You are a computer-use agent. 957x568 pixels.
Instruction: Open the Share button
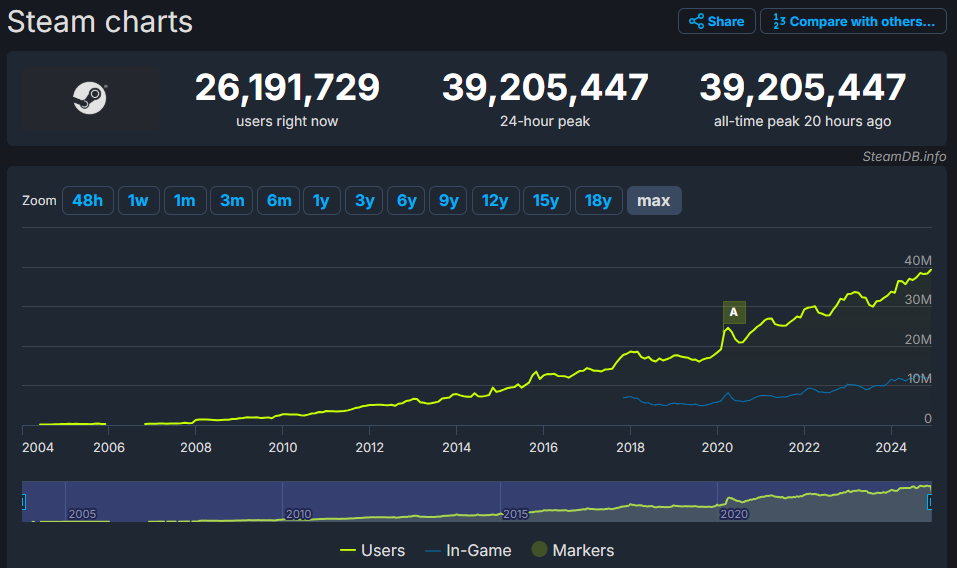[x=717, y=21]
